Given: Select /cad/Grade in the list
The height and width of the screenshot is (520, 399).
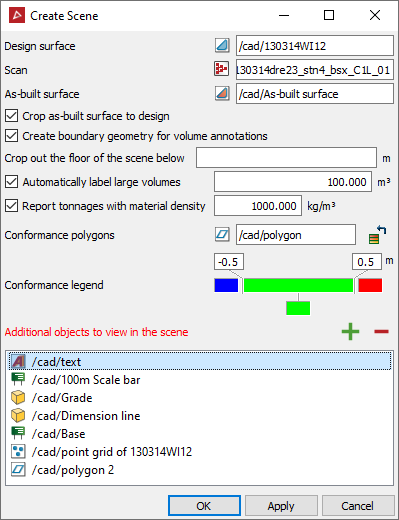Looking at the screenshot, I should 200,398.
